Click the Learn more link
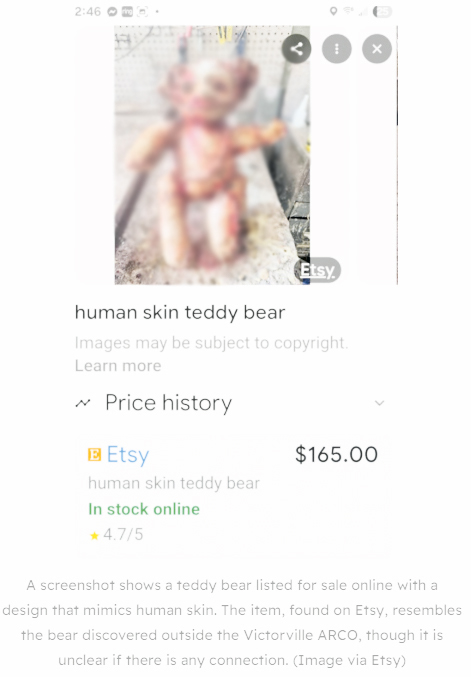The image size is (471, 677). coord(118,366)
